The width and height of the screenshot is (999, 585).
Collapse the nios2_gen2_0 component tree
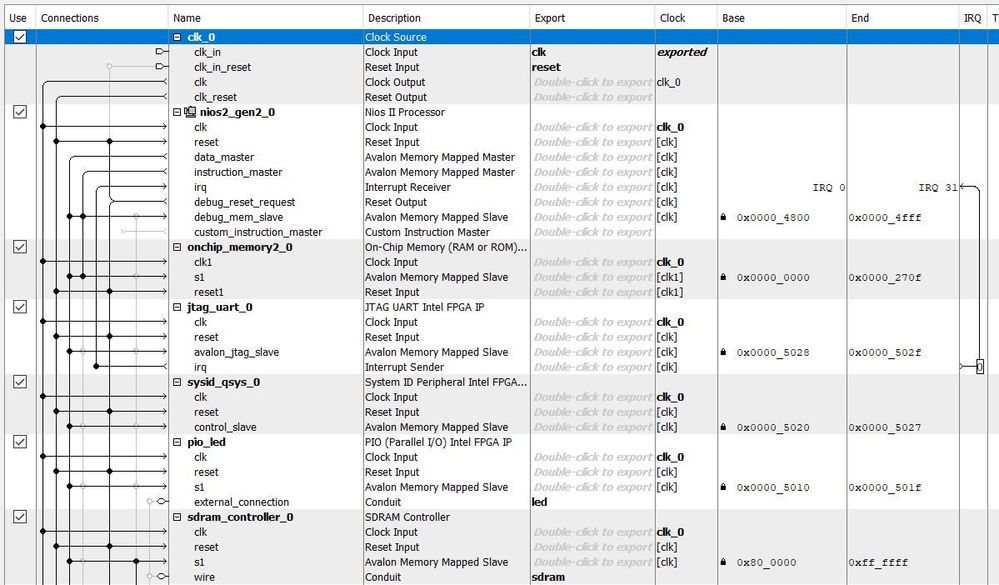coord(177,112)
